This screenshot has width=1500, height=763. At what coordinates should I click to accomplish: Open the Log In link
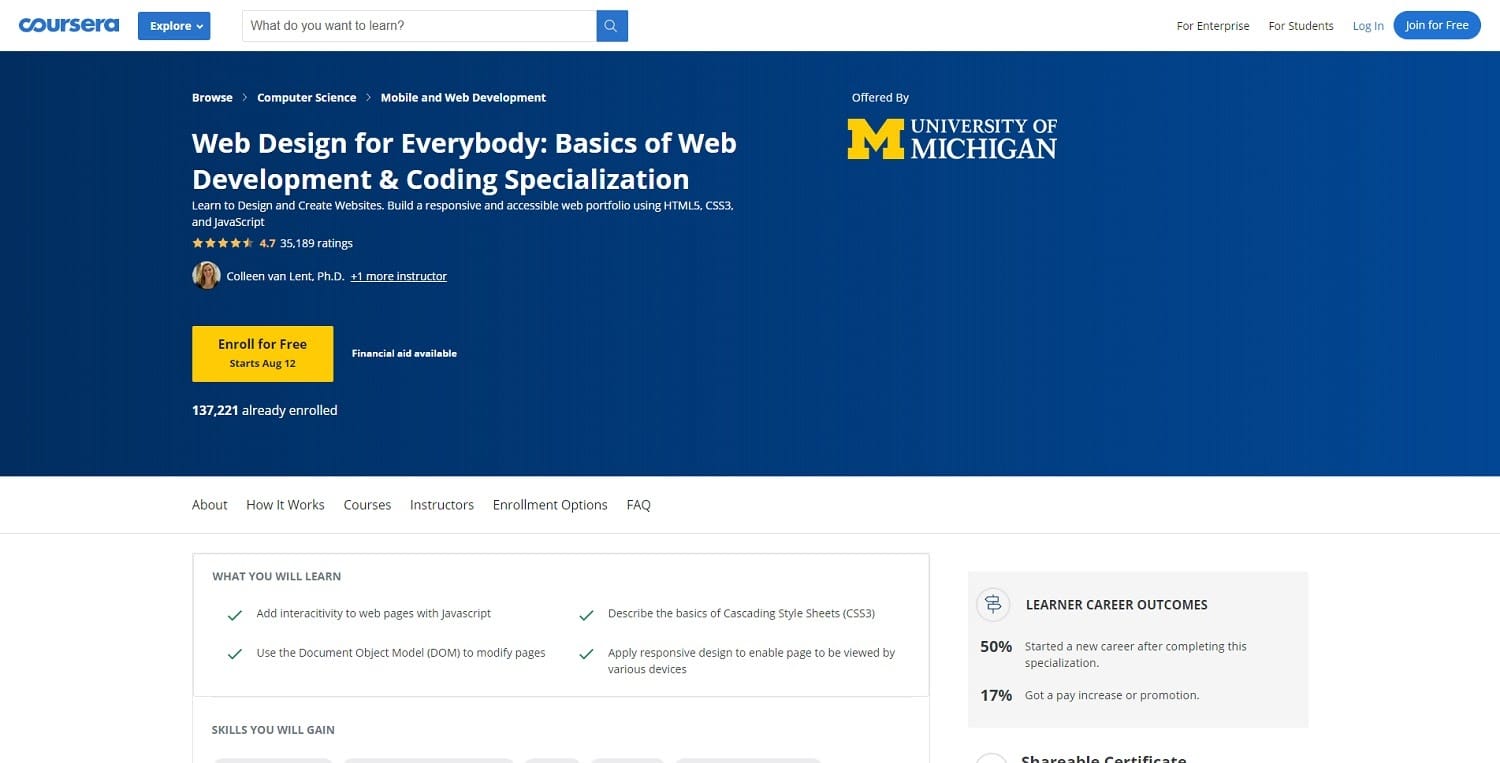click(1368, 26)
